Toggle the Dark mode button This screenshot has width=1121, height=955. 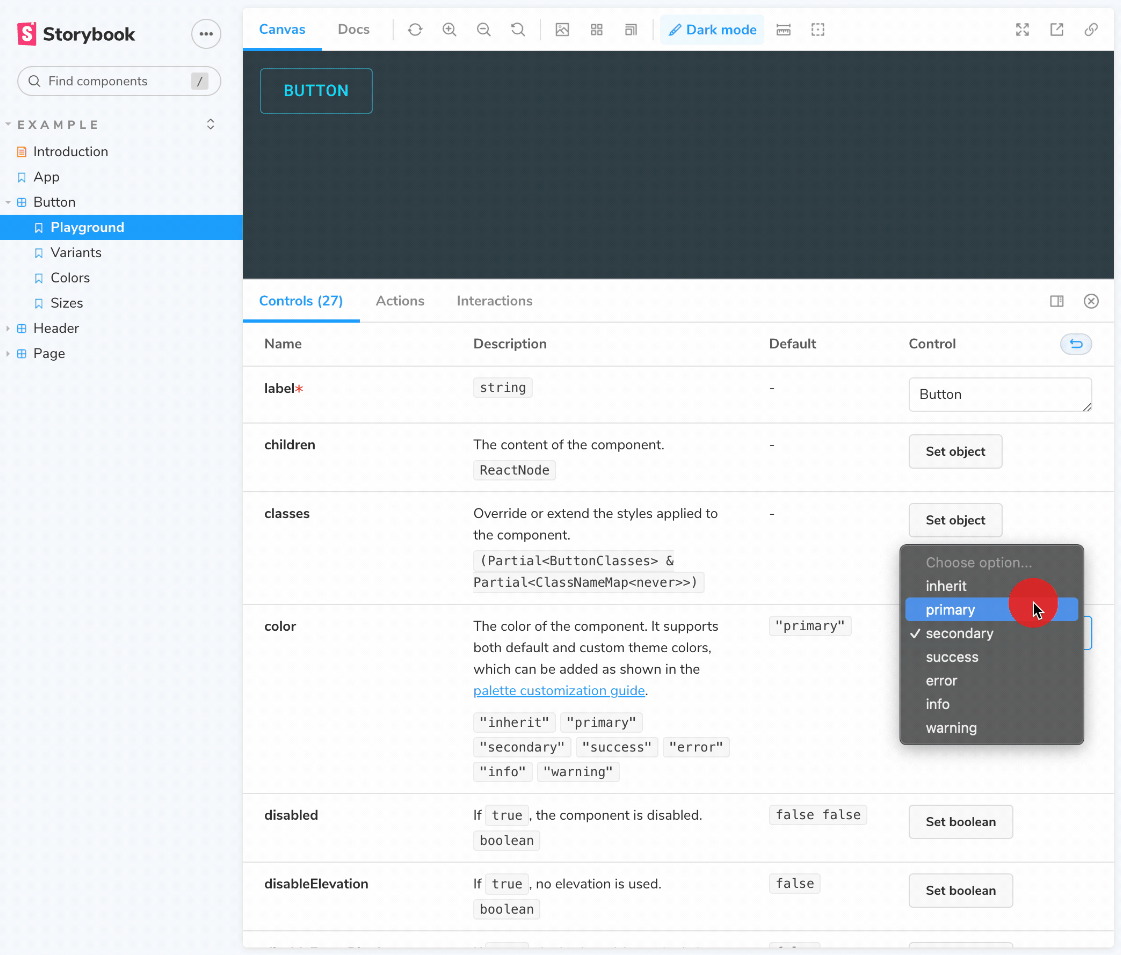(711, 30)
